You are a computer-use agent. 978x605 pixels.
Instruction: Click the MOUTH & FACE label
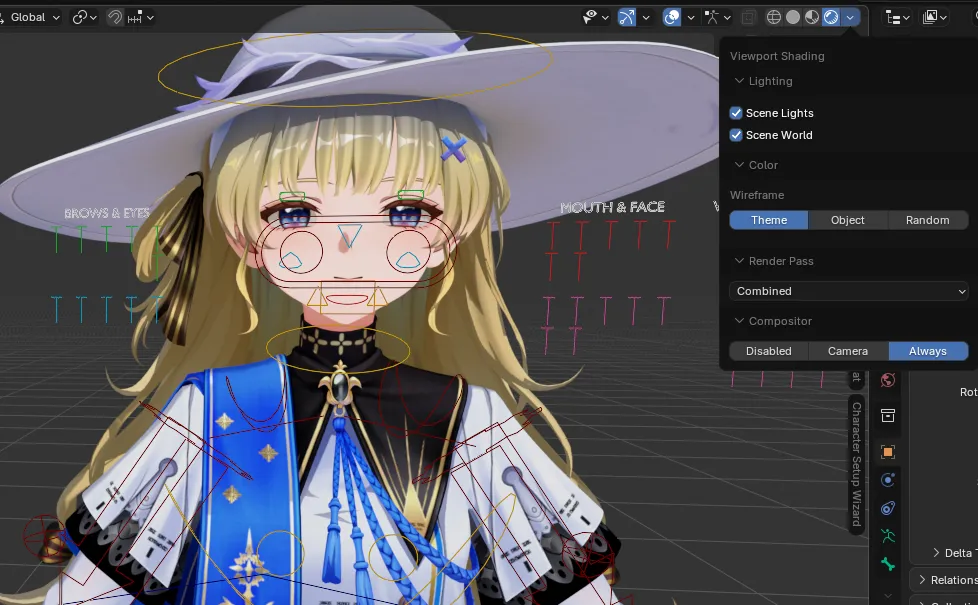612,207
